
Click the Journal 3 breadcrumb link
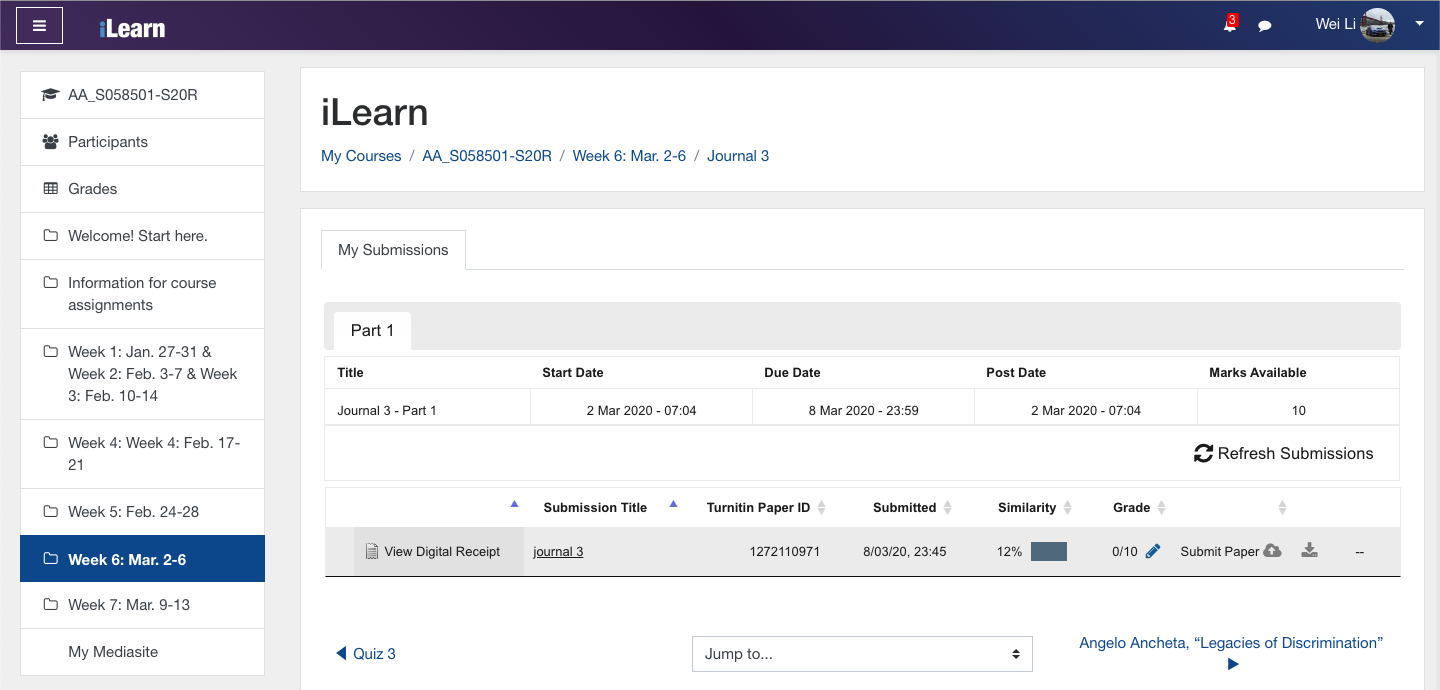coord(738,156)
